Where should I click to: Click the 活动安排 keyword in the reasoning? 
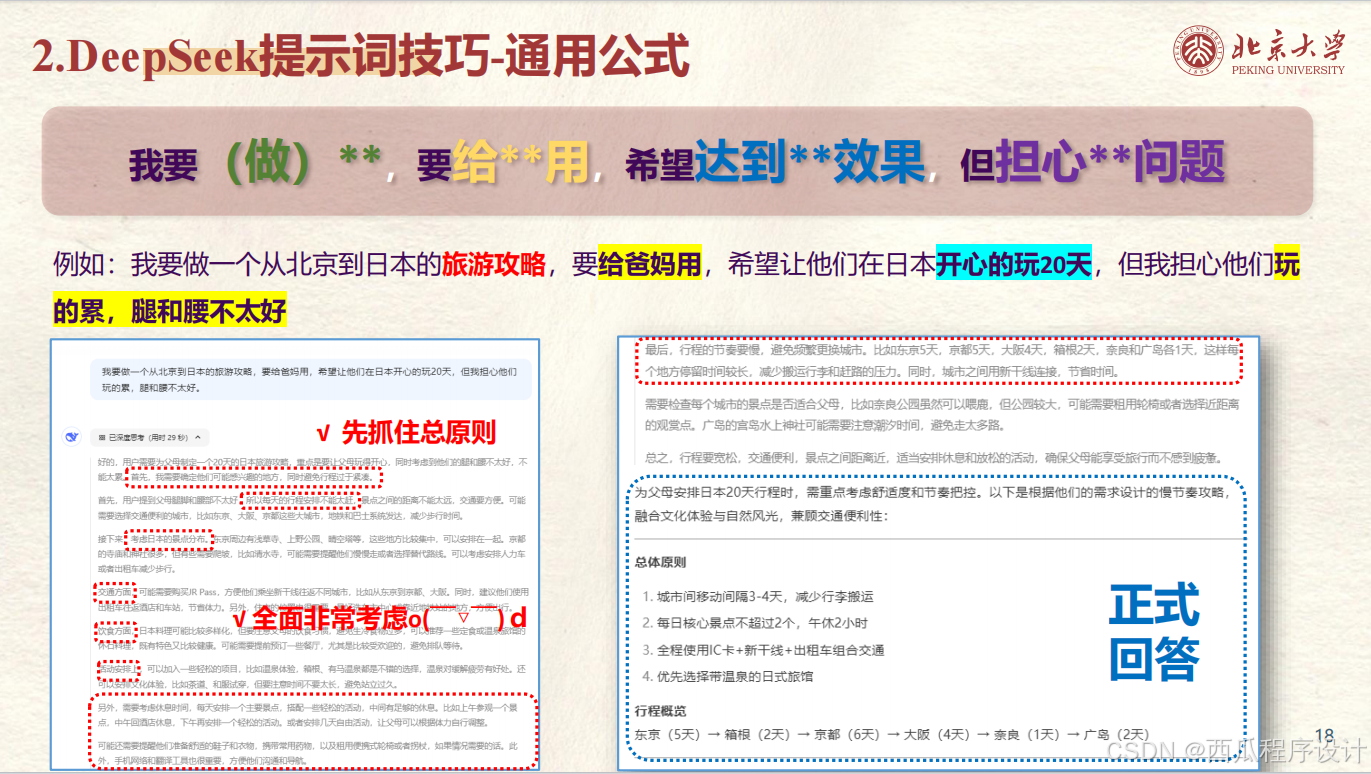point(116,668)
